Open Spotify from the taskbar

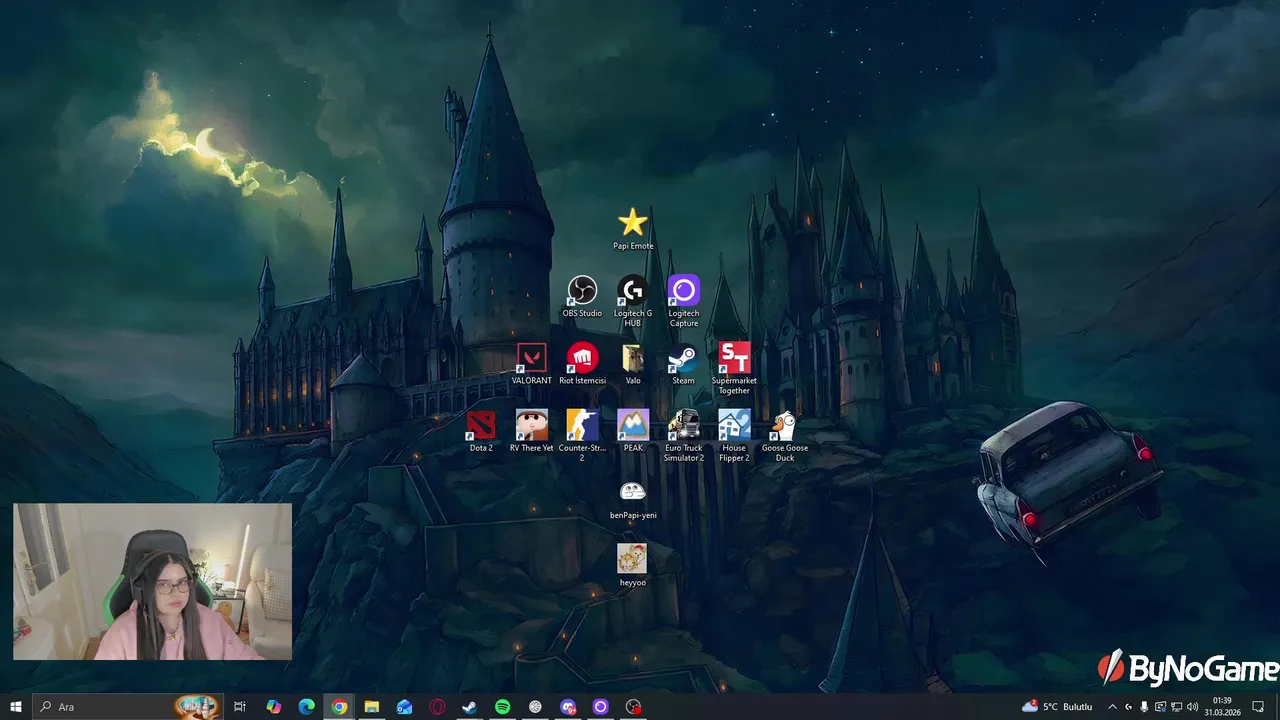coord(503,707)
